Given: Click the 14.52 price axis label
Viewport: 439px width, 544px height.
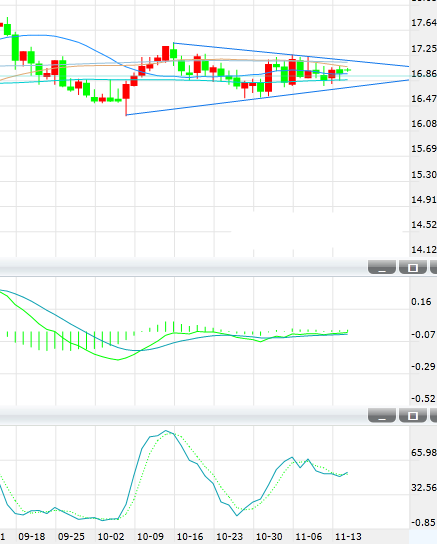Looking at the screenshot, I should coord(424,224).
